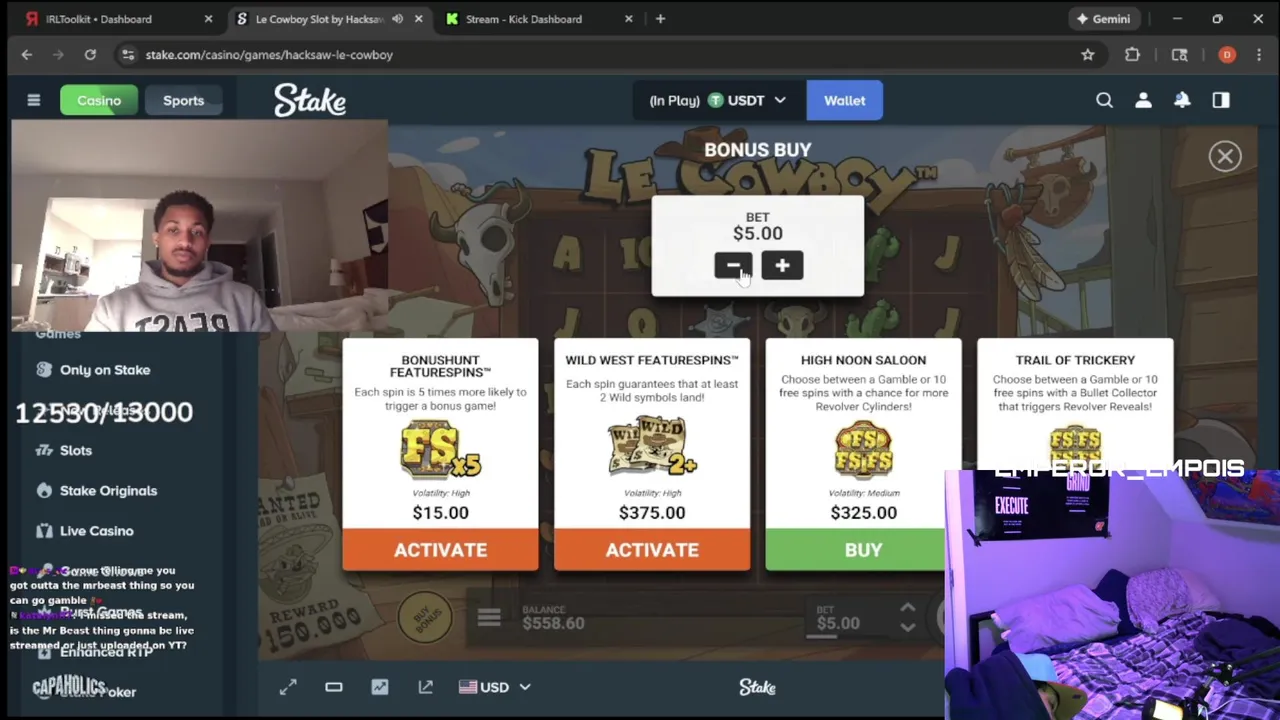Open the user profile icon
The image size is (1280, 720).
(1143, 100)
